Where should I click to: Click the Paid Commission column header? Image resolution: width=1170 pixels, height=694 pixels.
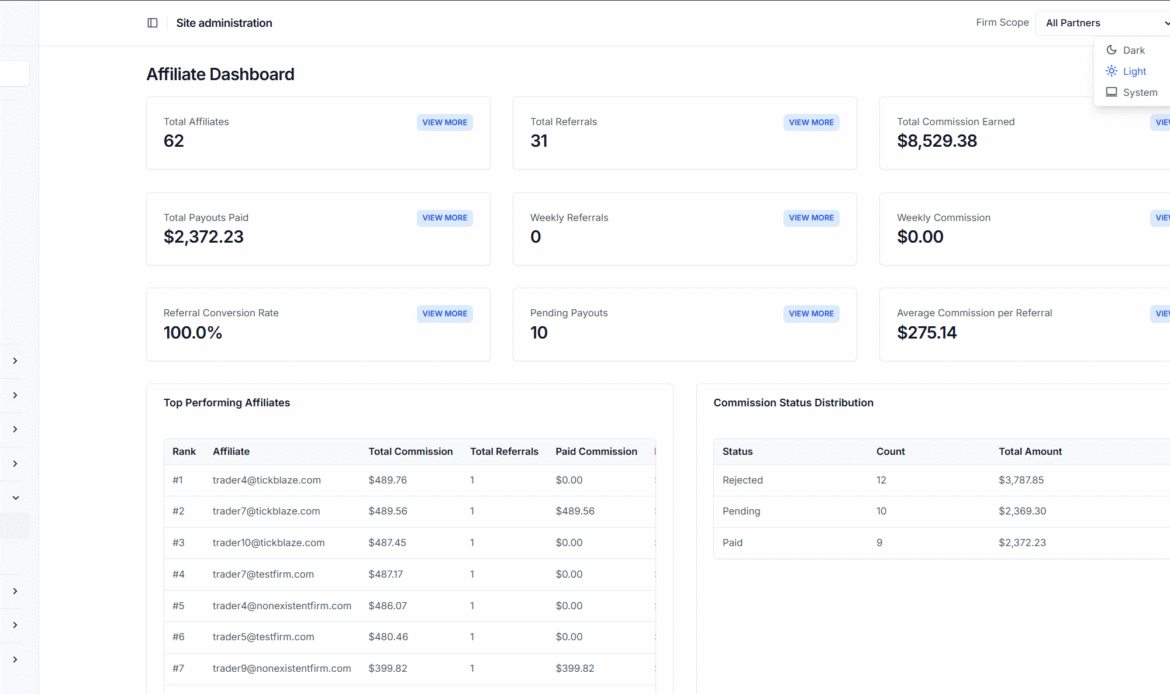coord(596,451)
